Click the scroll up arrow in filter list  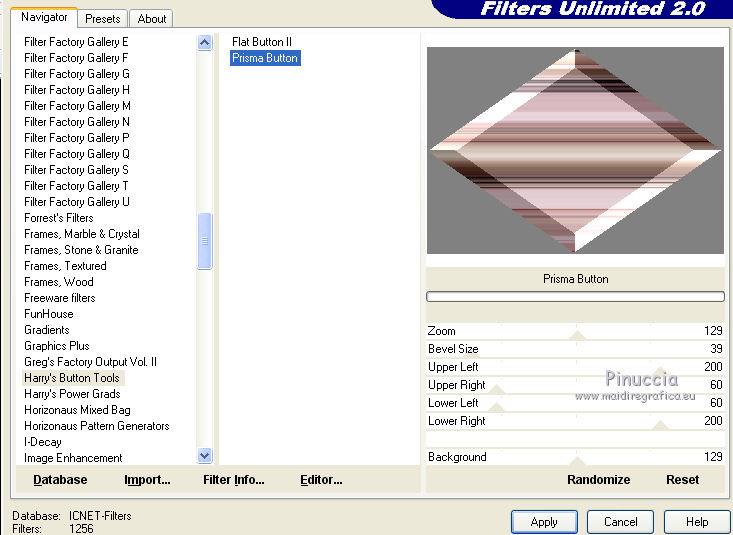point(204,43)
